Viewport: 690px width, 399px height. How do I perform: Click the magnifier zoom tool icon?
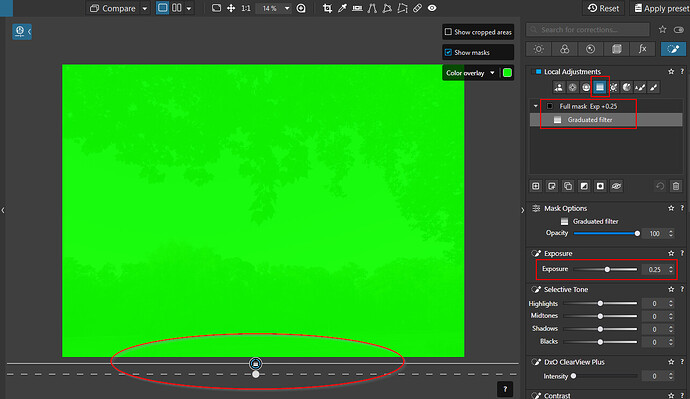coord(301,8)
